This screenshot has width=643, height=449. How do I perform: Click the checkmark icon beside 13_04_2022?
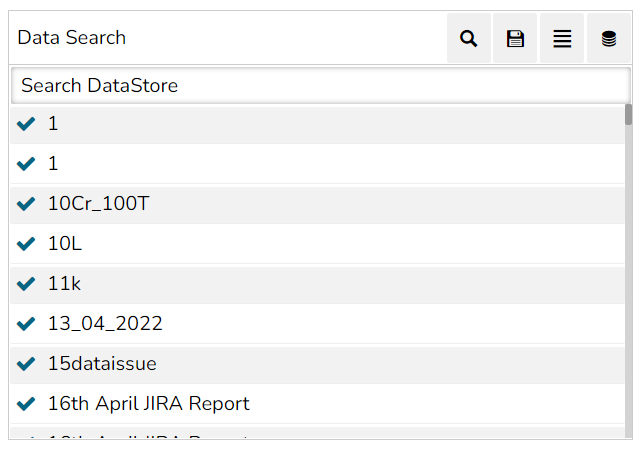pyautogui.click(x=27, y=324)
